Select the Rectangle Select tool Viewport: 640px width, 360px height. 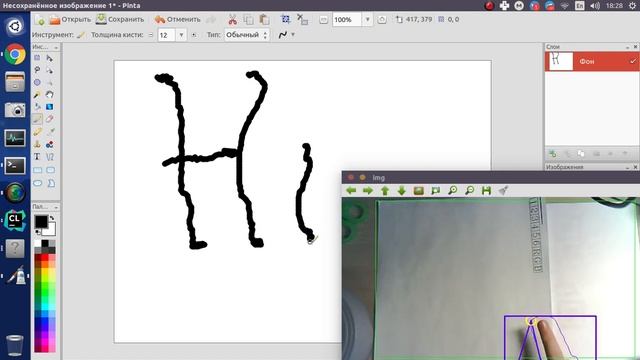(x=37, y=58)
